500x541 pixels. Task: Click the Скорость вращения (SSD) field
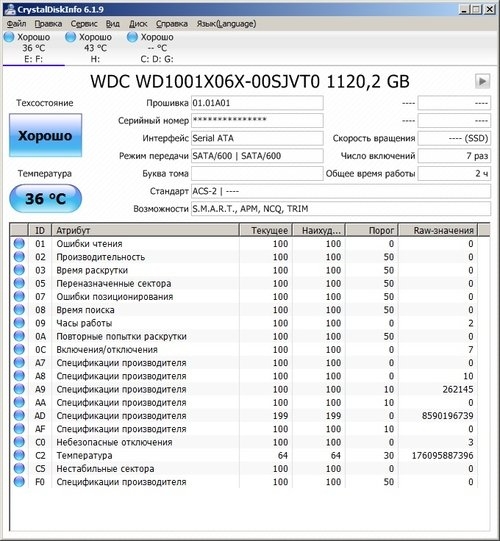tap(454, 138)
